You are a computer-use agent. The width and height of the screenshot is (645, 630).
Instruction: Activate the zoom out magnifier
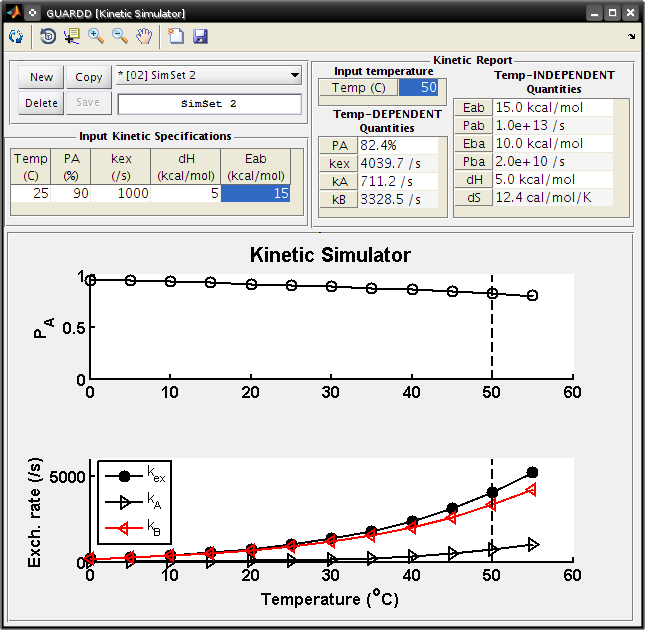pos(120,36)
